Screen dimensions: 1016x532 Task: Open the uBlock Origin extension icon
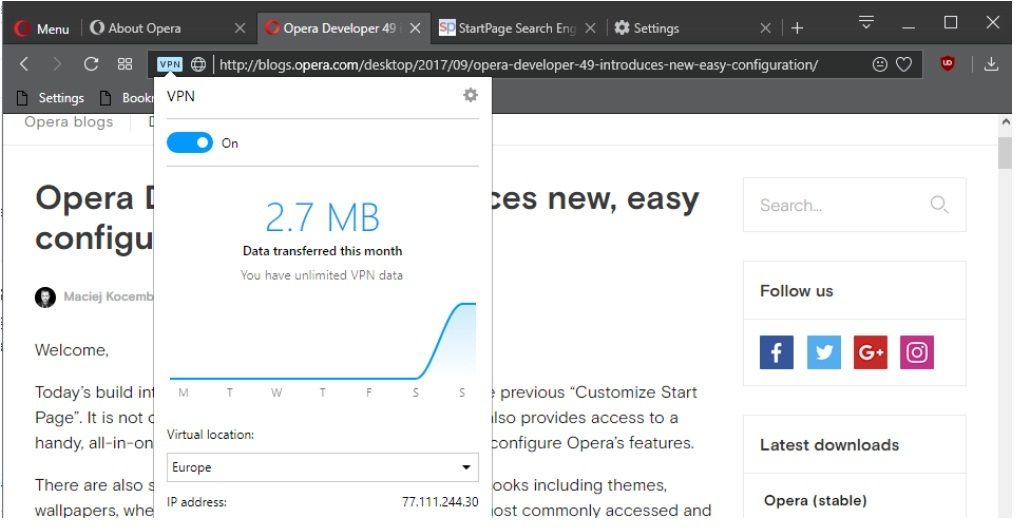tap(947, 64)
